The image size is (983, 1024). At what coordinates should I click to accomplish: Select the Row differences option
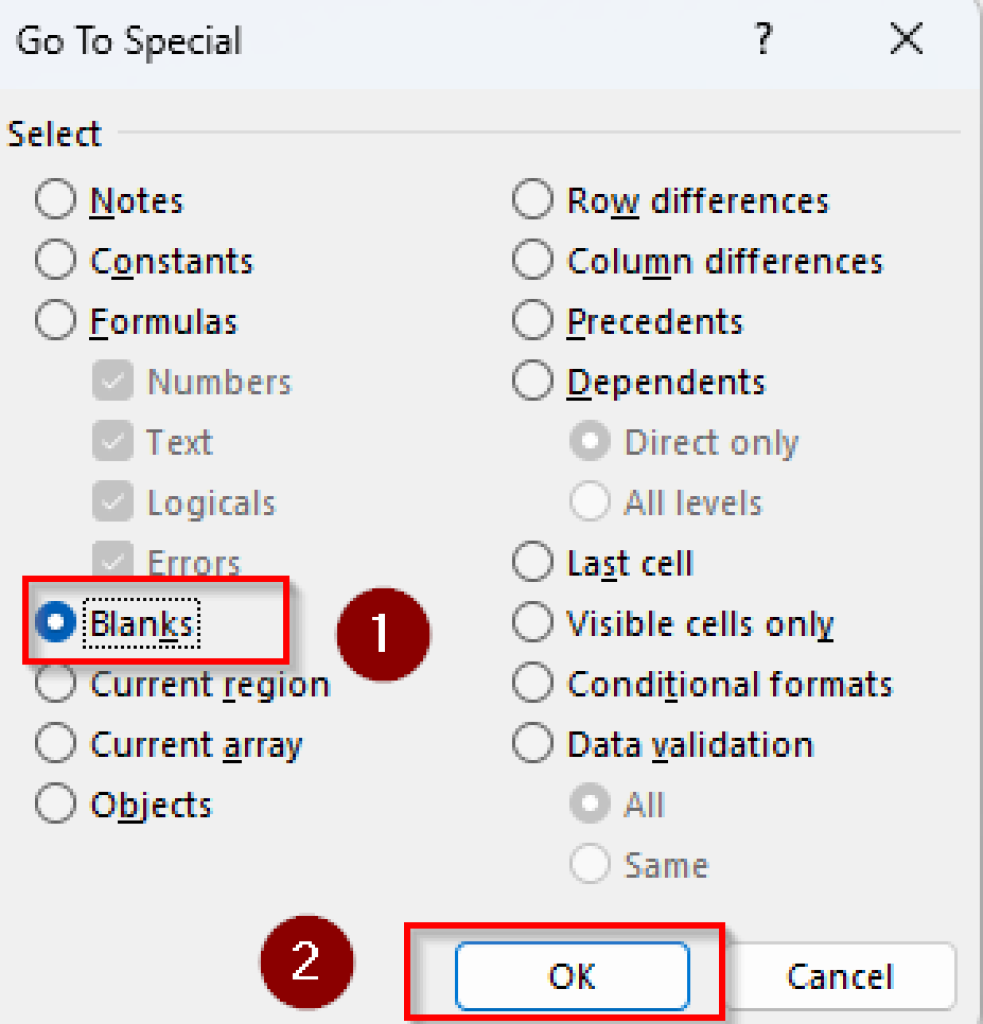click(x=532, y=200)
